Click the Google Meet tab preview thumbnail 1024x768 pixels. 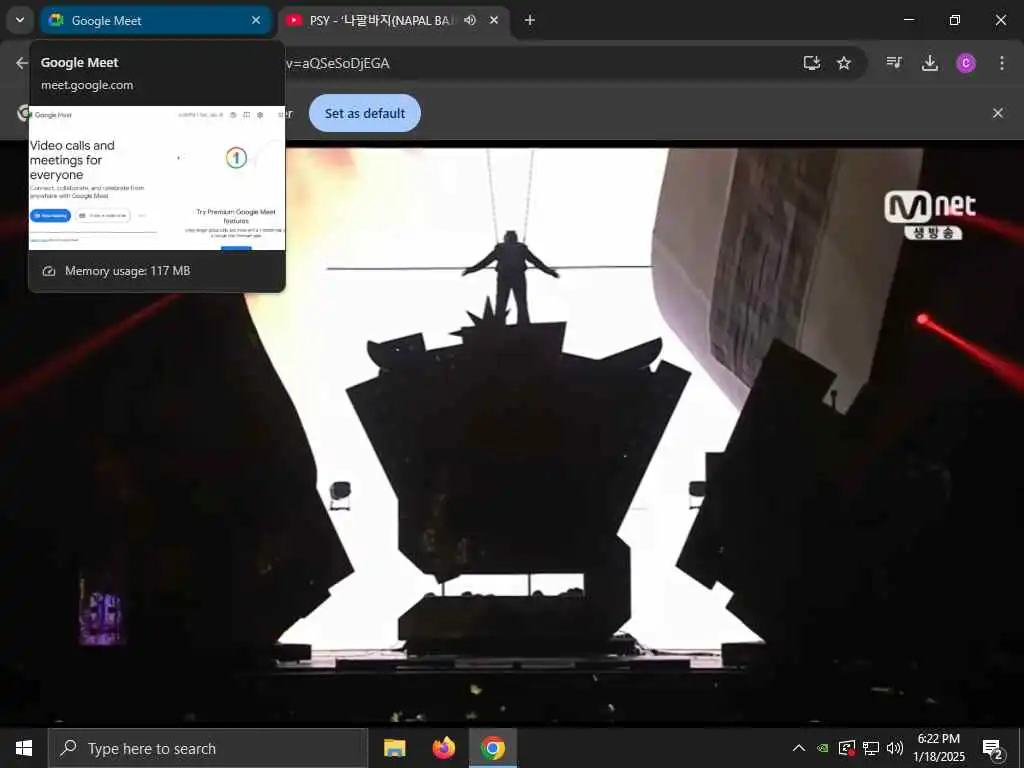[157, 178]
